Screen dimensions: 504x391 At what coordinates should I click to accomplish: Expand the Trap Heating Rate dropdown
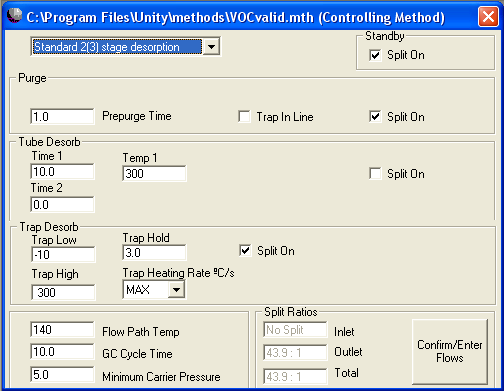pyautogui.click(x=176, y=289)
